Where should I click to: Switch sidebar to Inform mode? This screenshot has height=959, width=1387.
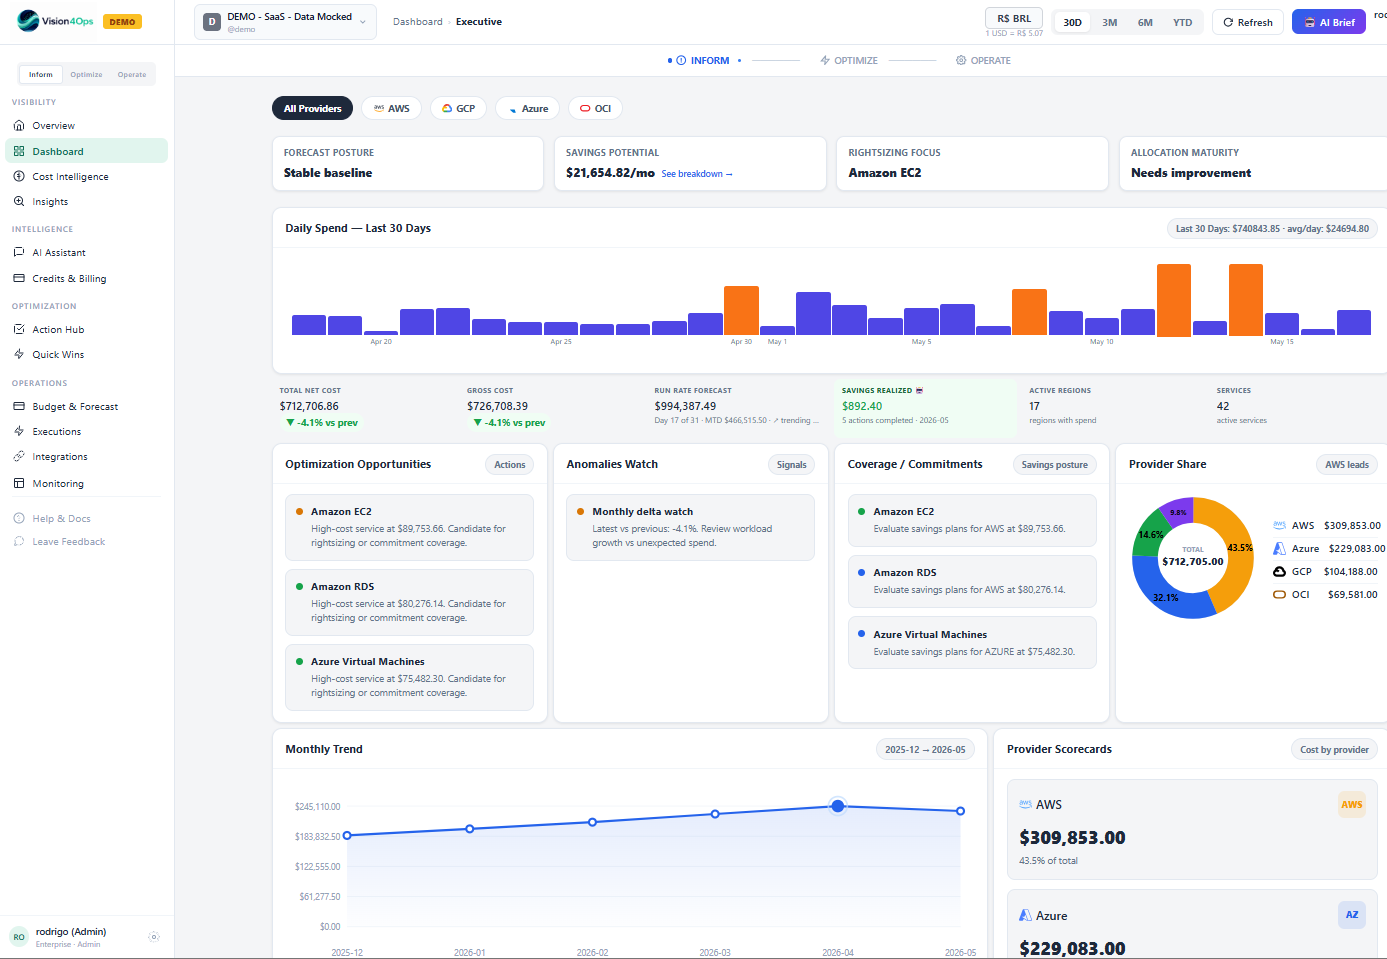click(41, 74)
